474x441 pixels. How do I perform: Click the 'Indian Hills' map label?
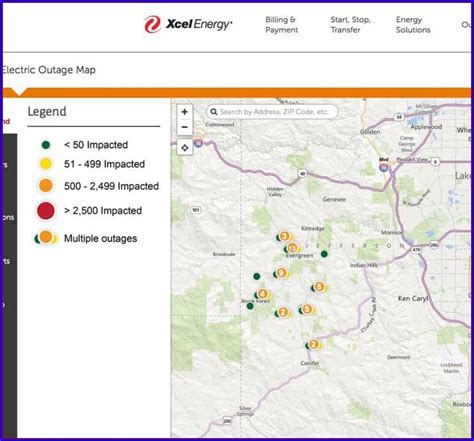click(x=364, y=265)
